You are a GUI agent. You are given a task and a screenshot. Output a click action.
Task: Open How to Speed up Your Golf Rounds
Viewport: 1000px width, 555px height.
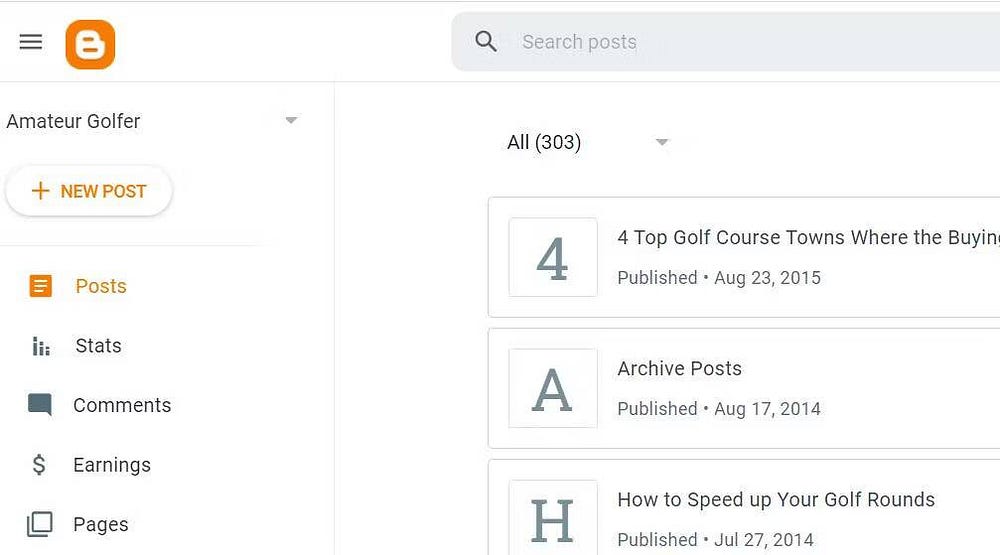(776, 500)
